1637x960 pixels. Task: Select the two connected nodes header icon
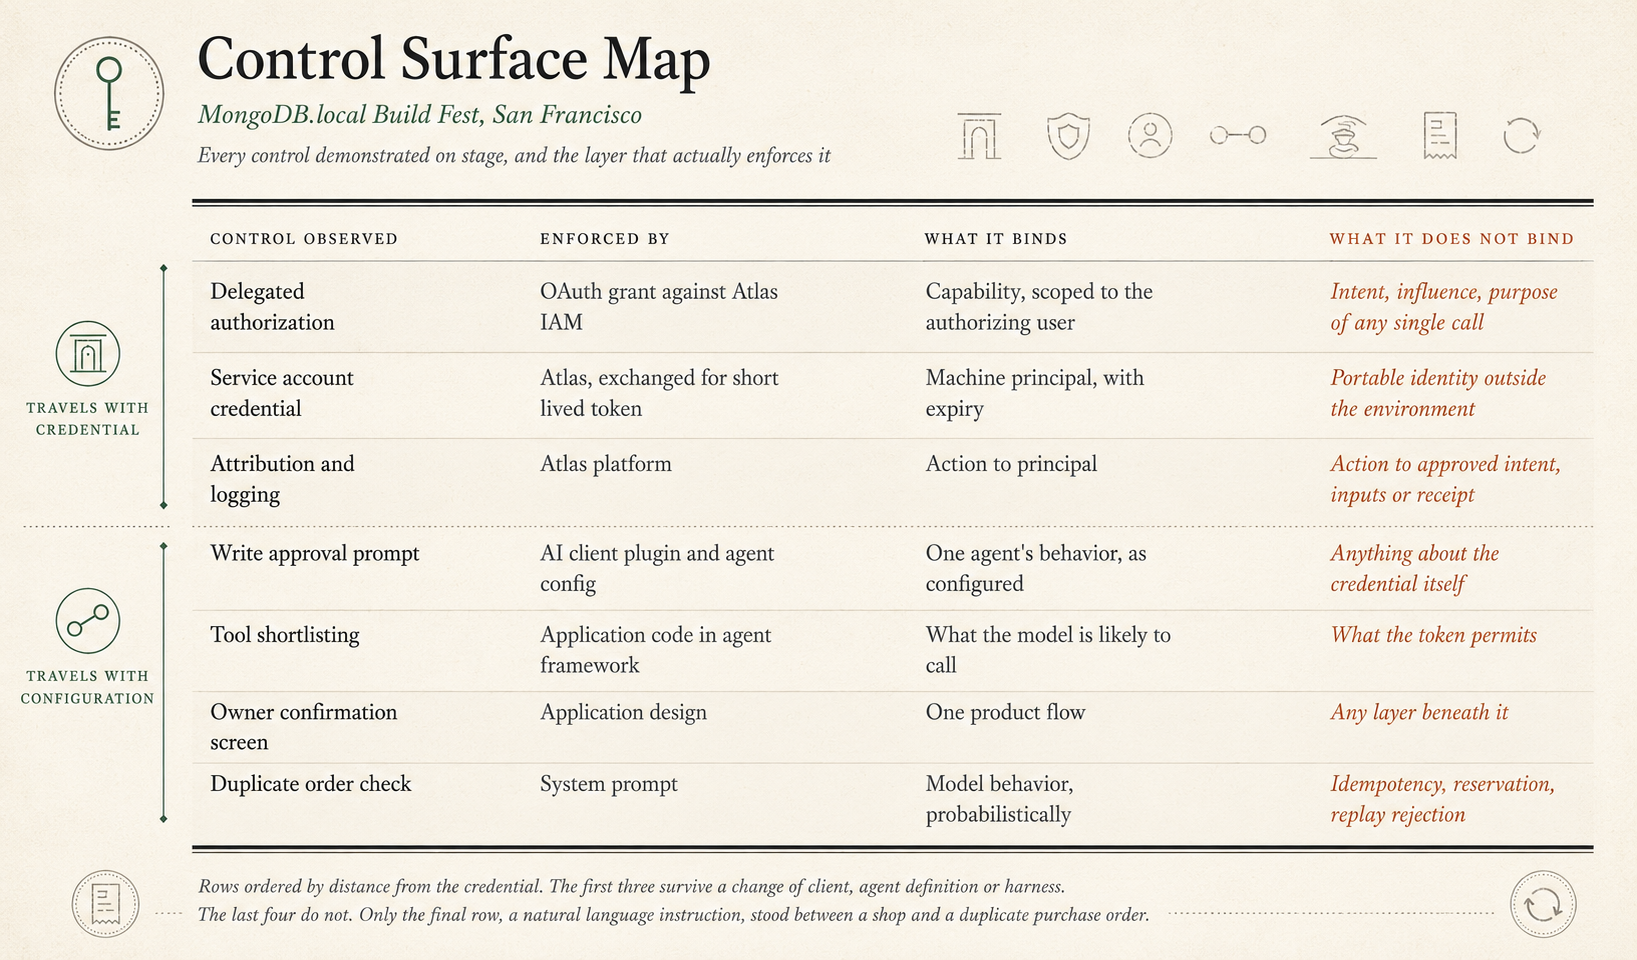[x=1238, y=135]
